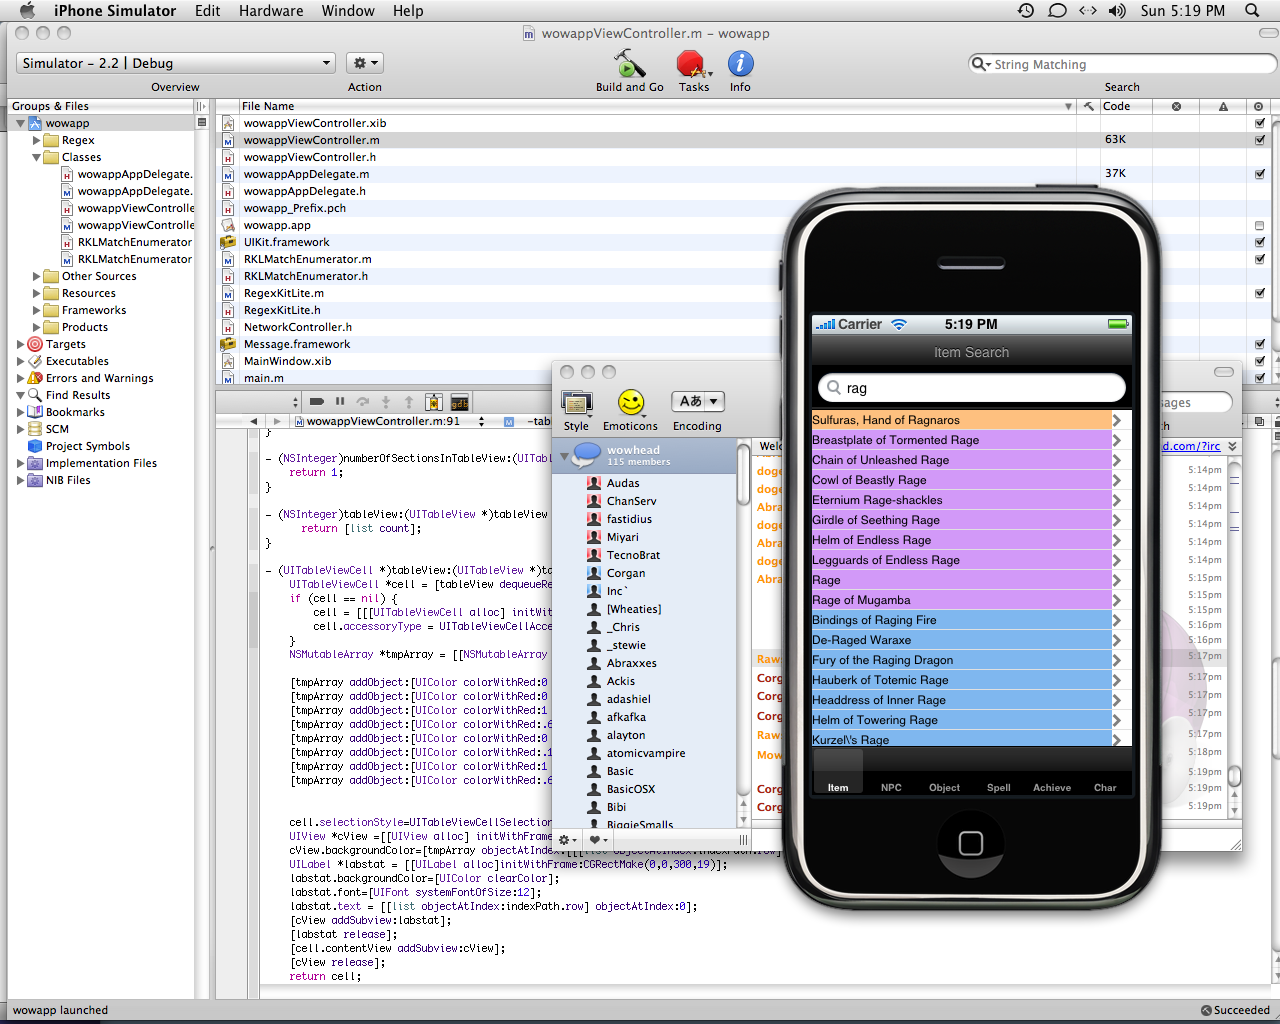The width and height of the screenshot is (1280, 1024).
Task: Open the blue Info icon
Action: click(740, 64)
